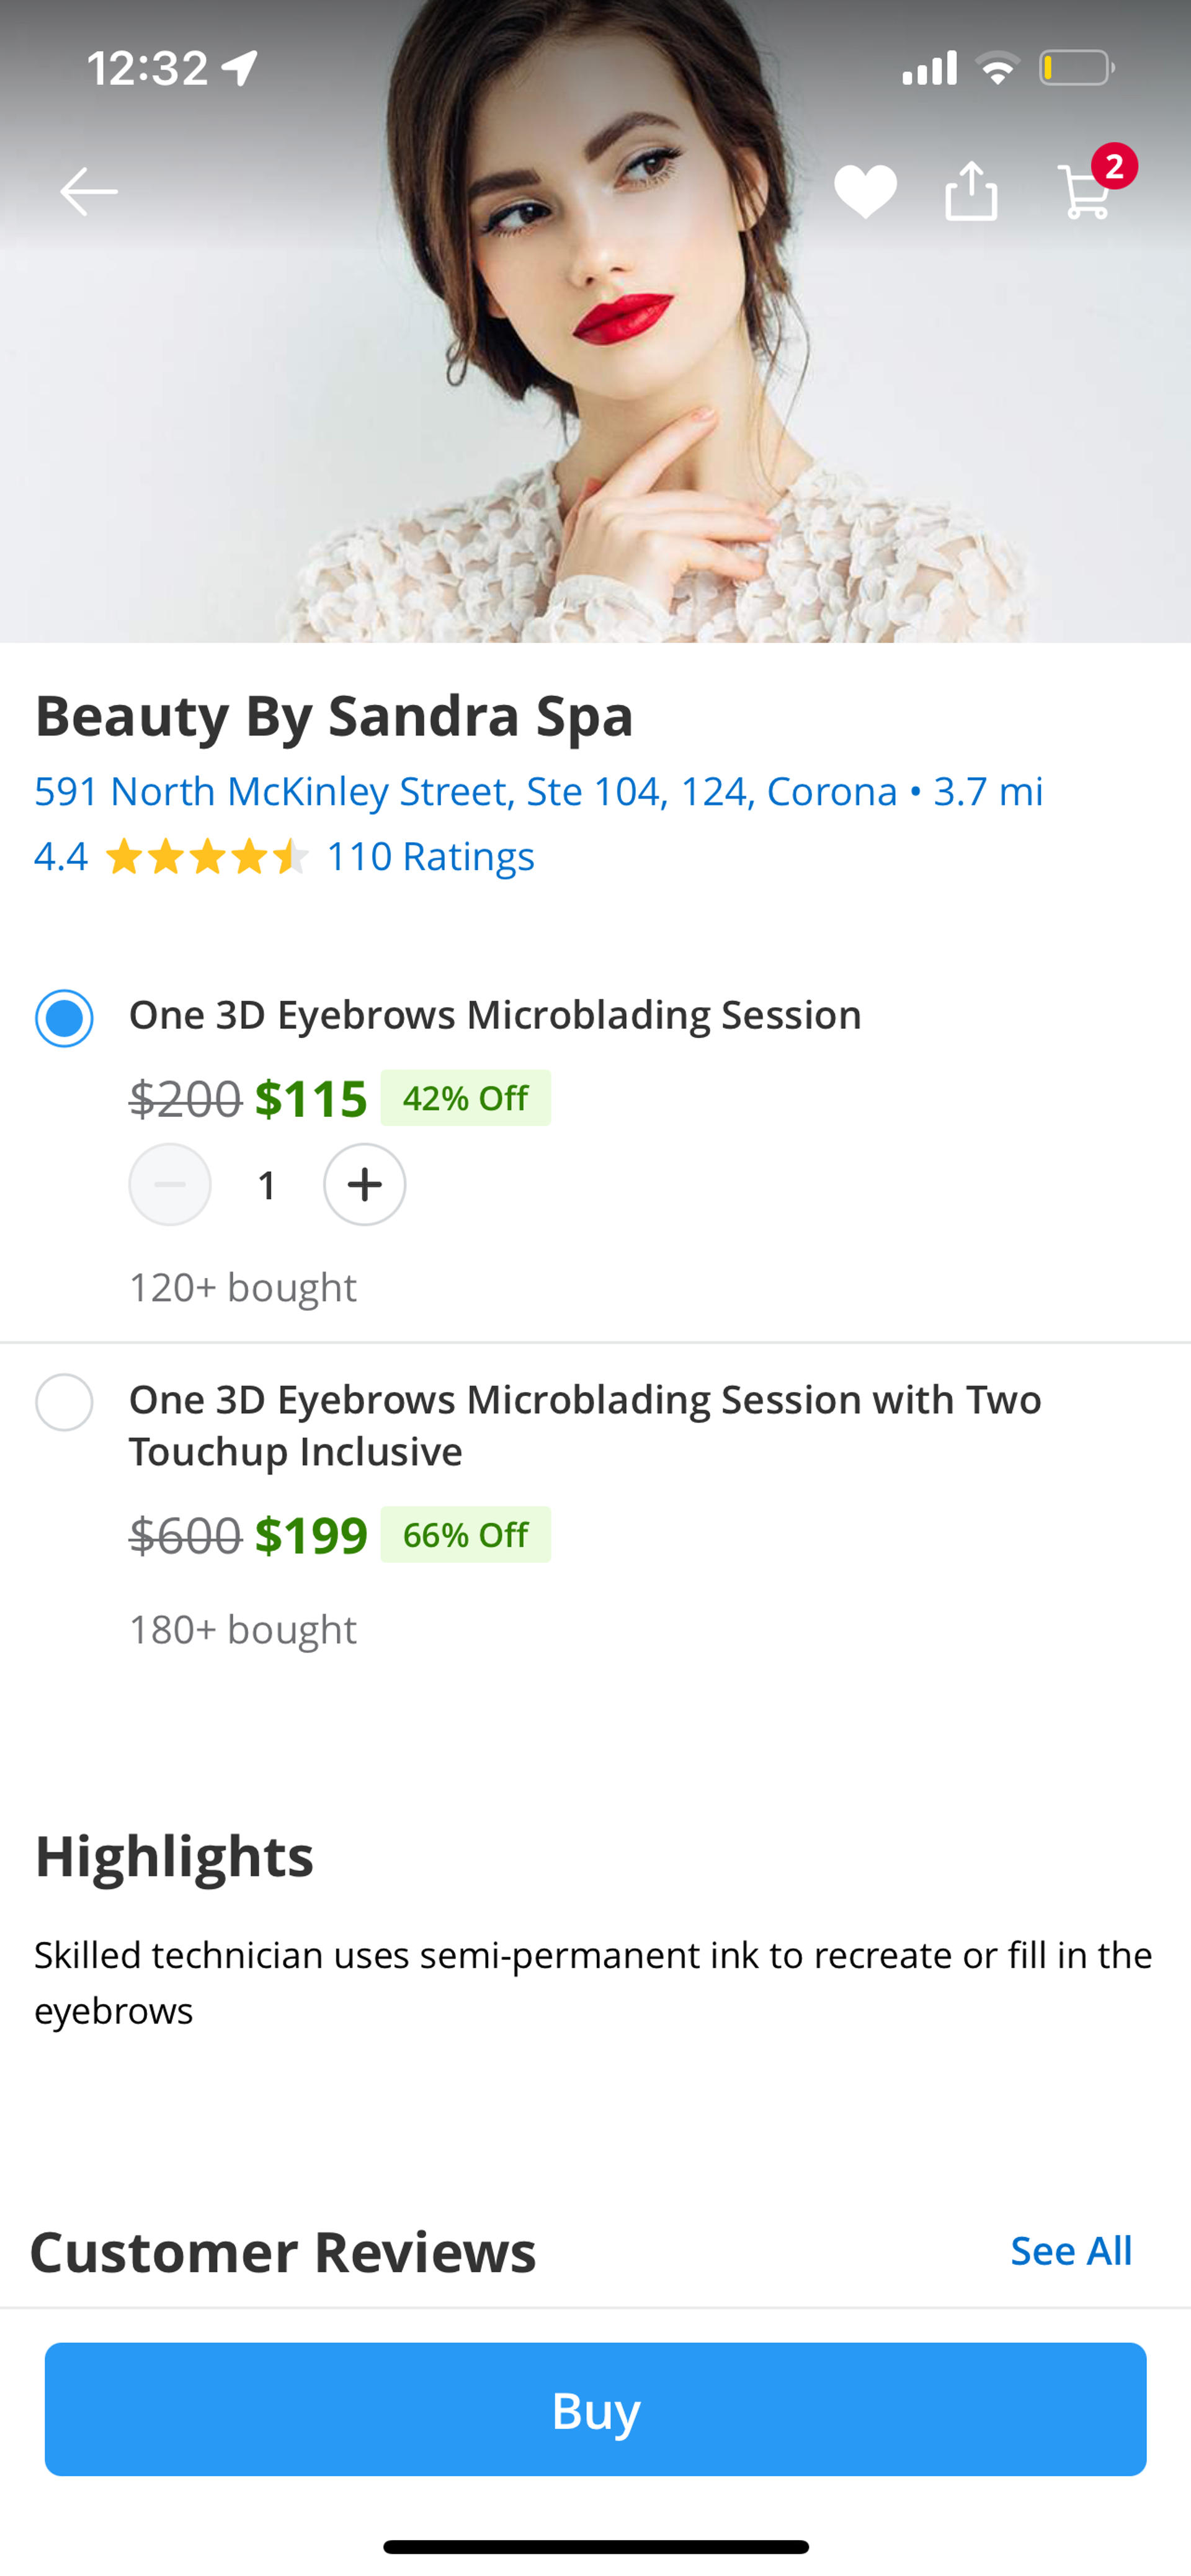The width and height of the screenshot is (1191, 2576).
Task: Tap the plus quantity button
Action: tap(364, 1184)
